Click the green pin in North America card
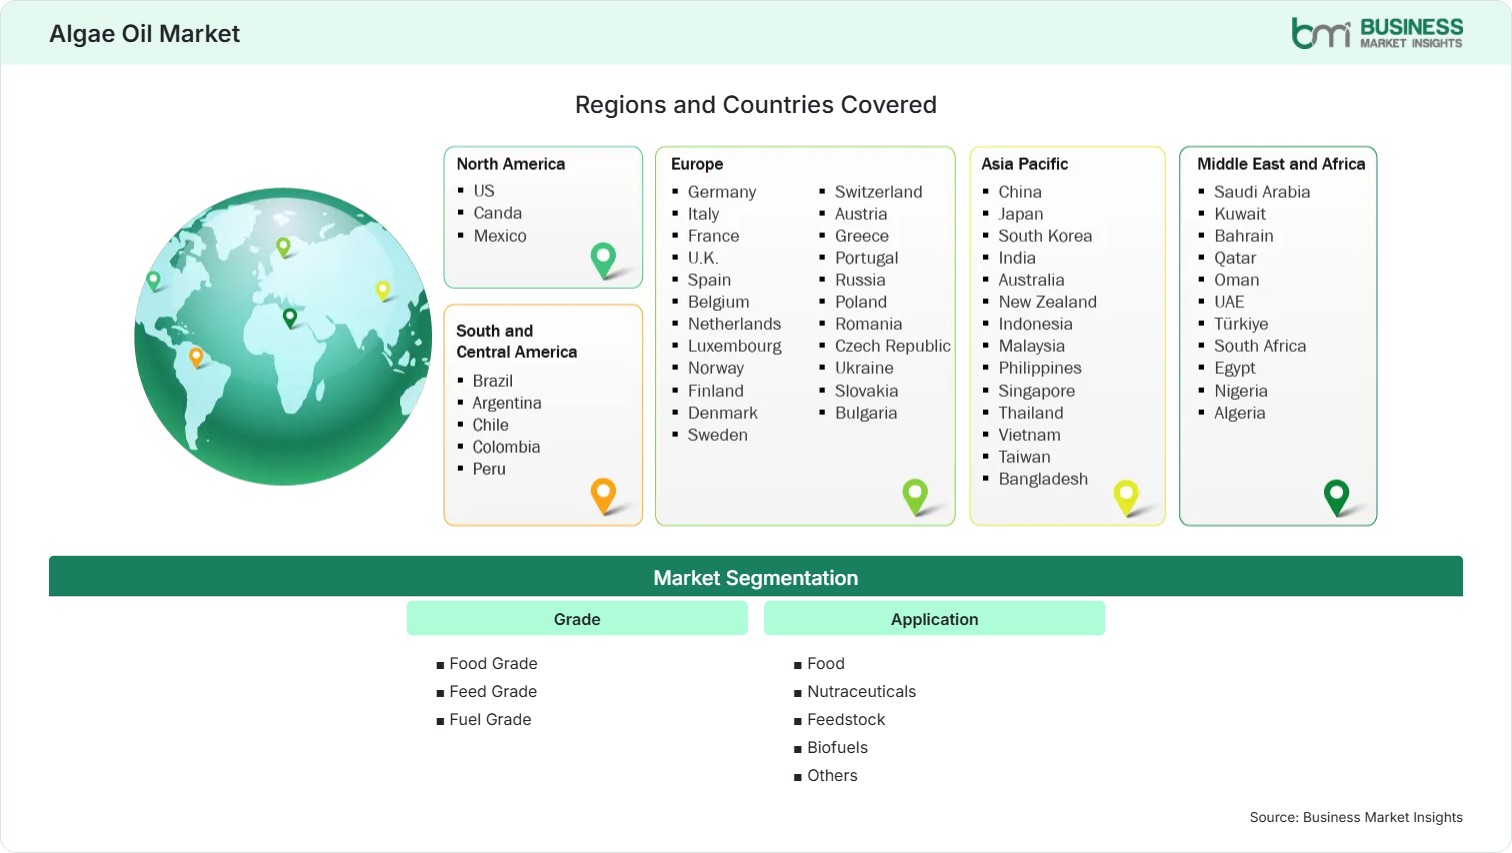The image size is (1512, 853). pos(603,260)
